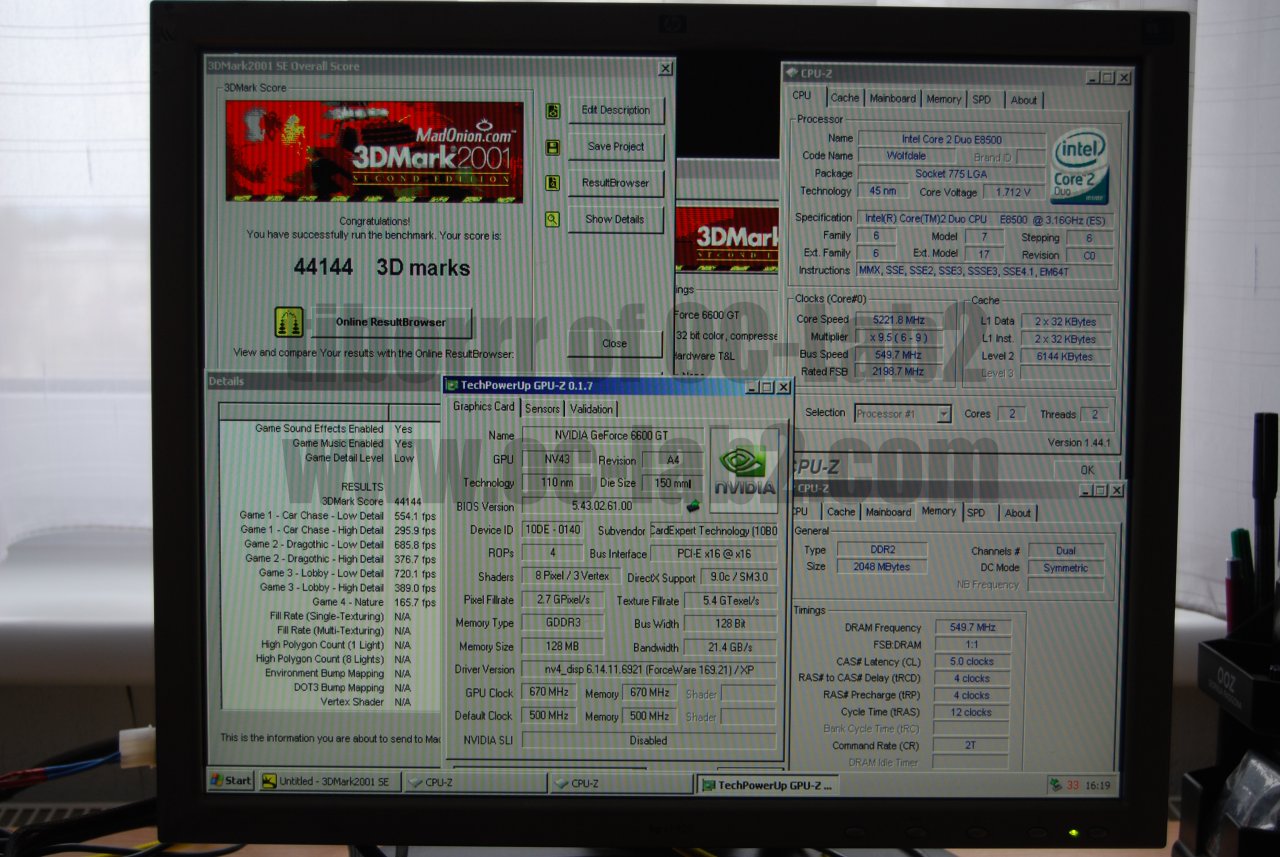Click the floppy disk Save Project icon
1280x857 pixels.
[x=553, y=147]
